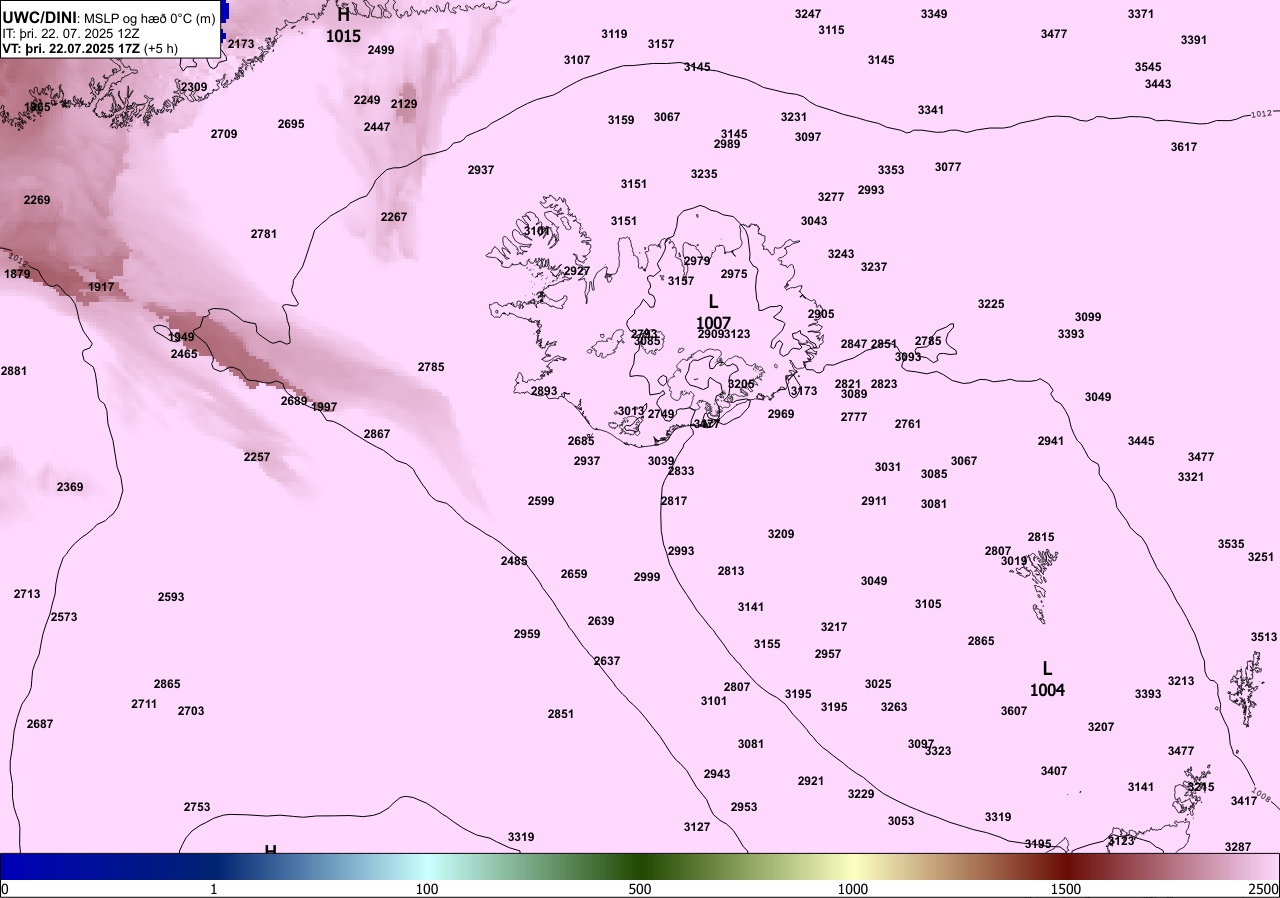
Task: Click the 2485 height value
Action: click(x=514, y=561)
